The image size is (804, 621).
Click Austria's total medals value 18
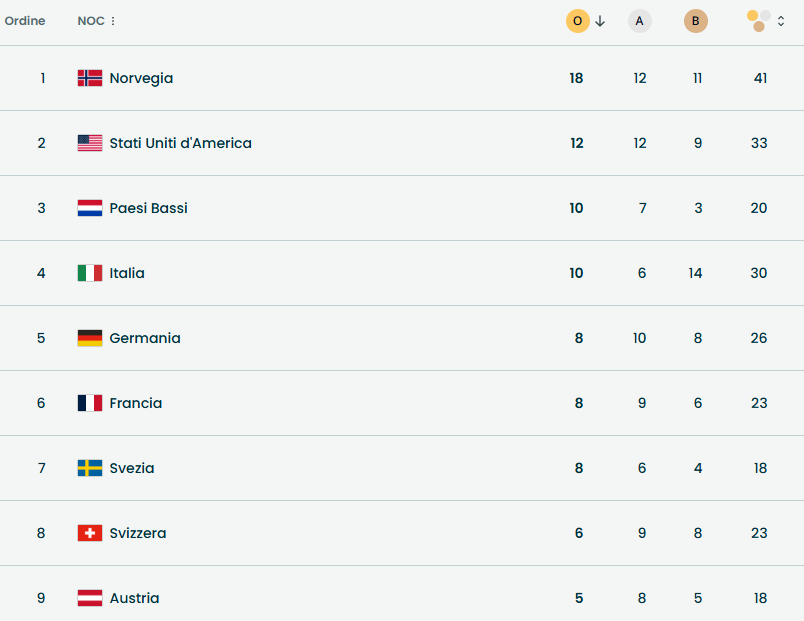(760, 598)
